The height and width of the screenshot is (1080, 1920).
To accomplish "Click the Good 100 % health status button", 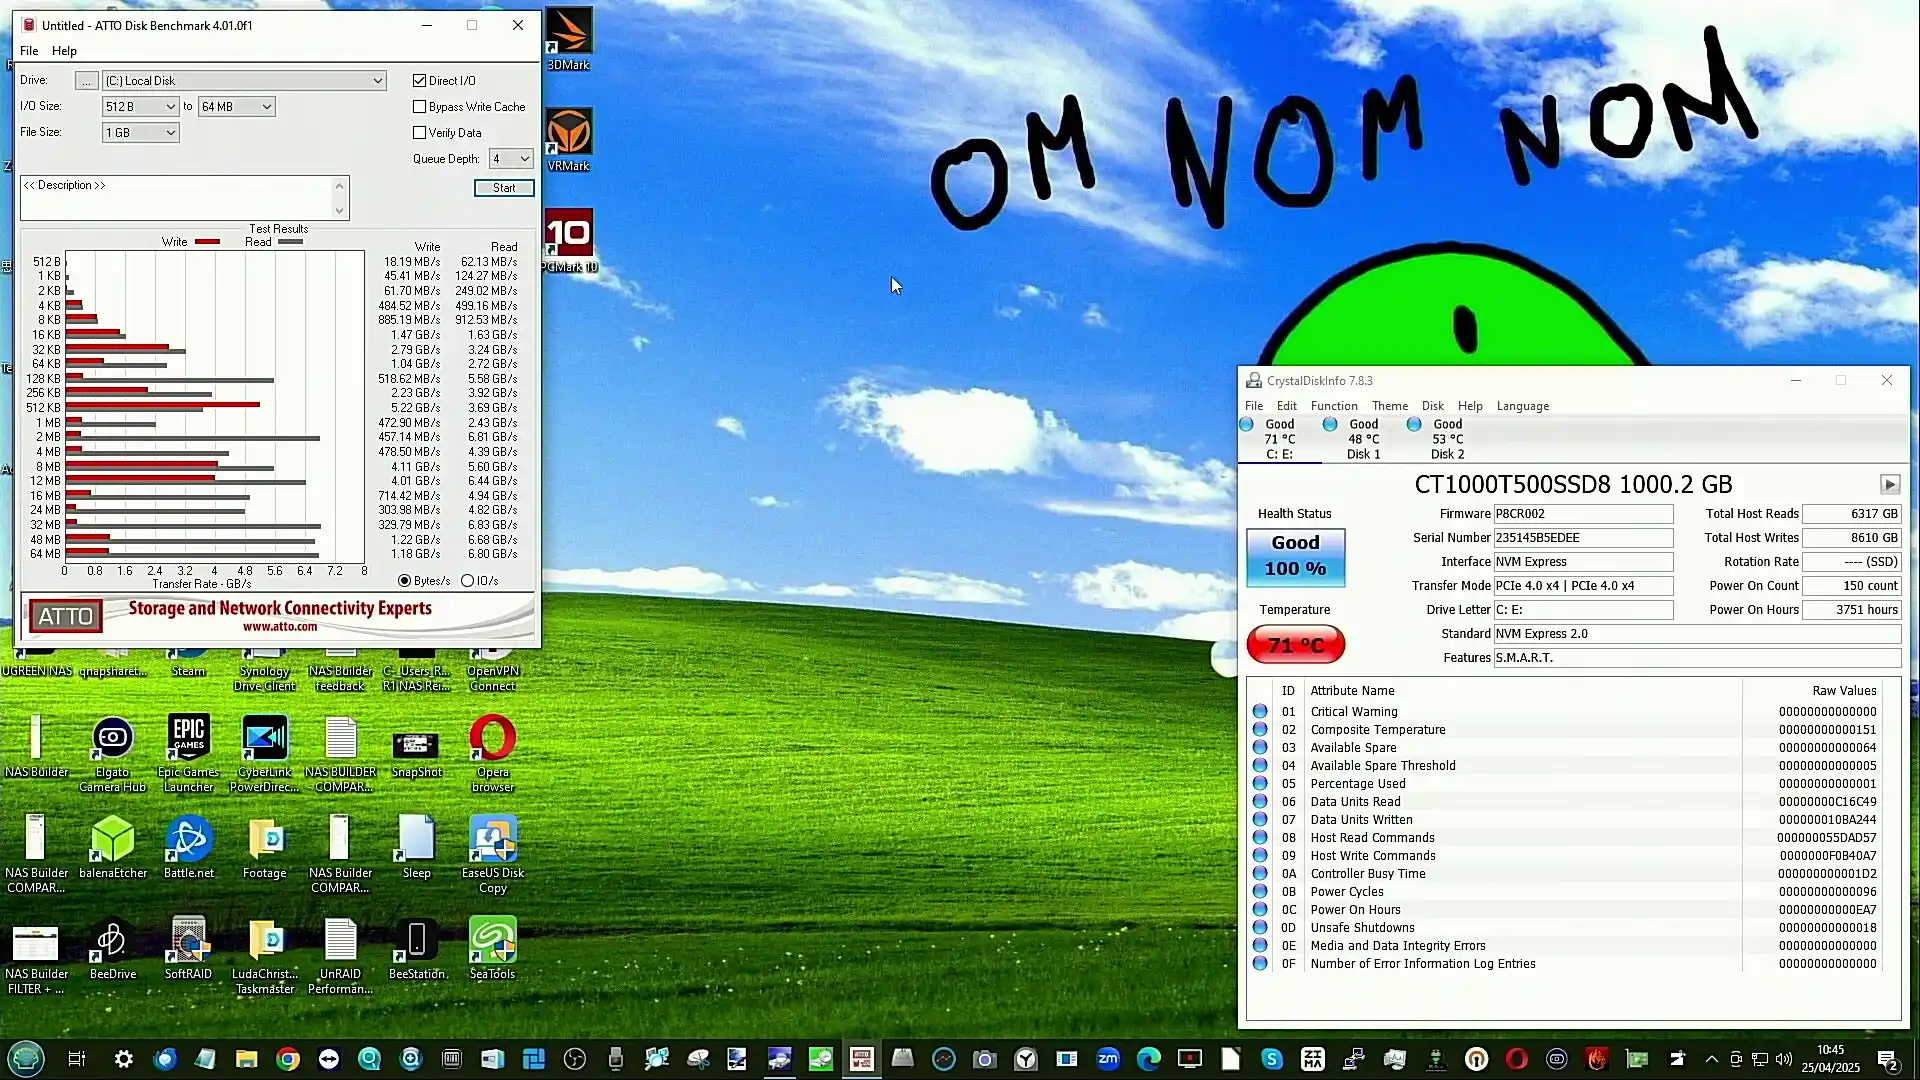I will click(1295, 557).
